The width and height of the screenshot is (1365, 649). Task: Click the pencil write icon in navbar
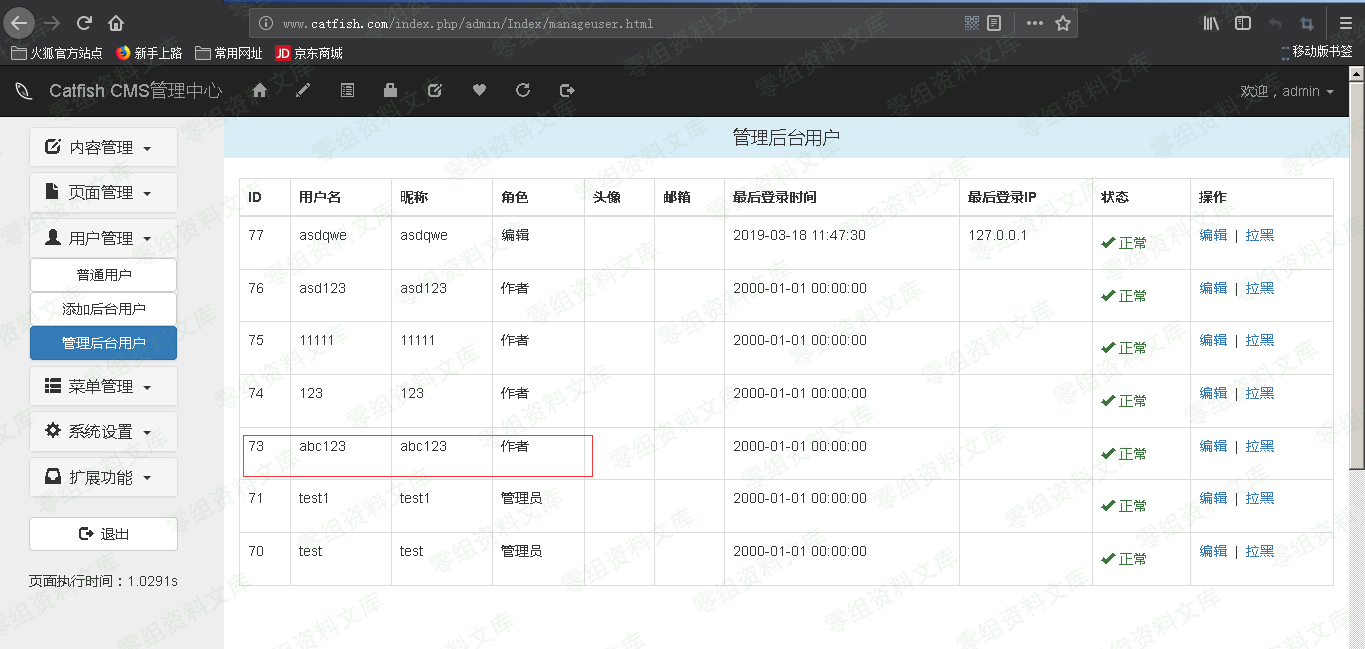pos(303,91)
